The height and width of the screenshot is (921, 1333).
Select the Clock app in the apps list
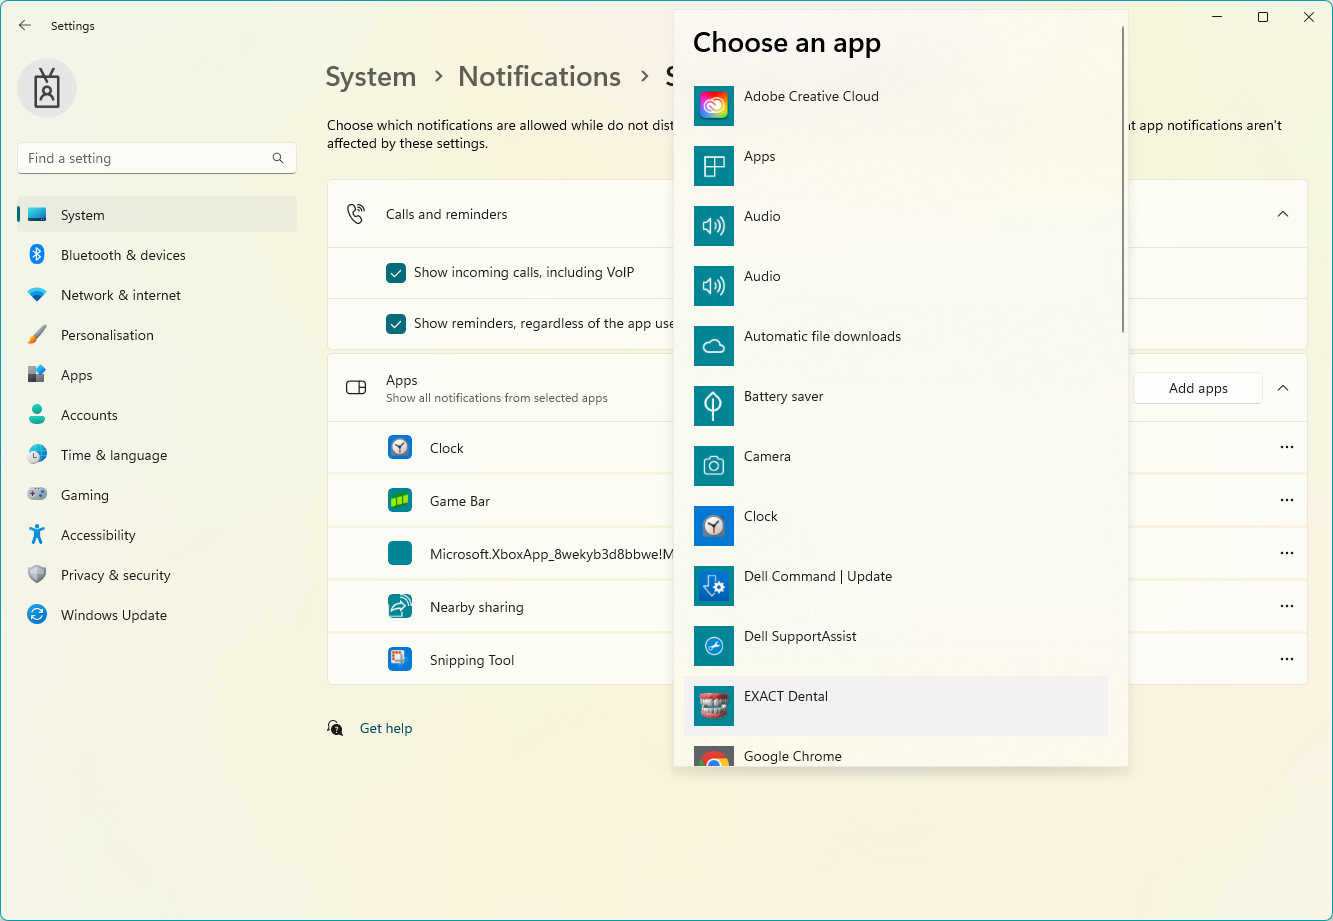[x=446, y=447]
